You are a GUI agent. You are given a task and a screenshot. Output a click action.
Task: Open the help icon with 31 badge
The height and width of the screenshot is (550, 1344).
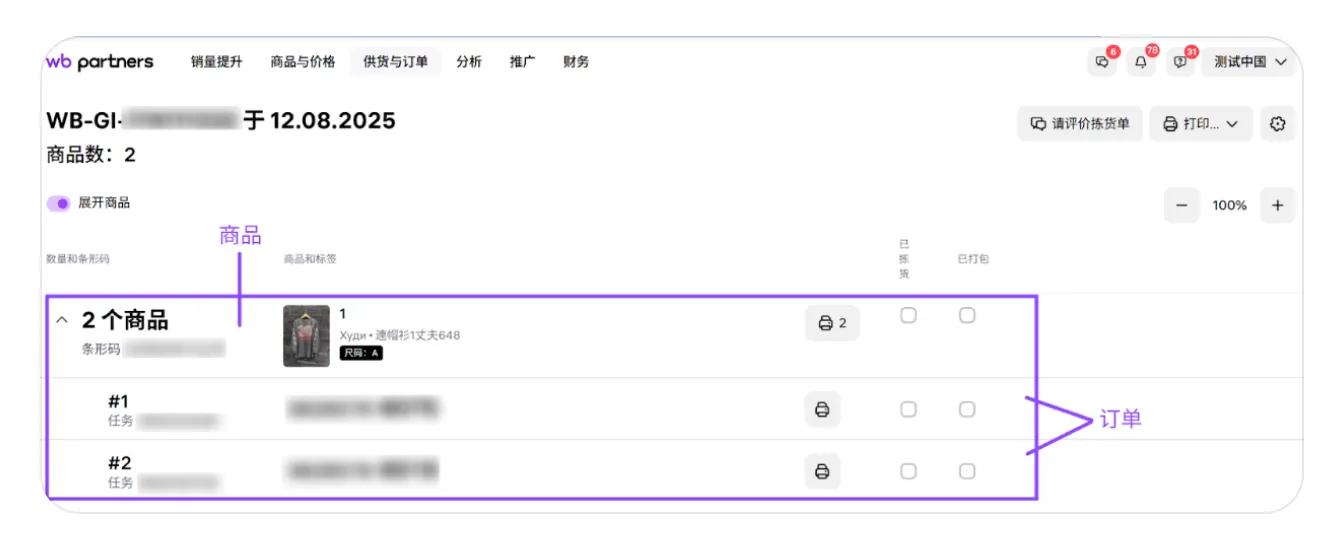click(1180, 62)
